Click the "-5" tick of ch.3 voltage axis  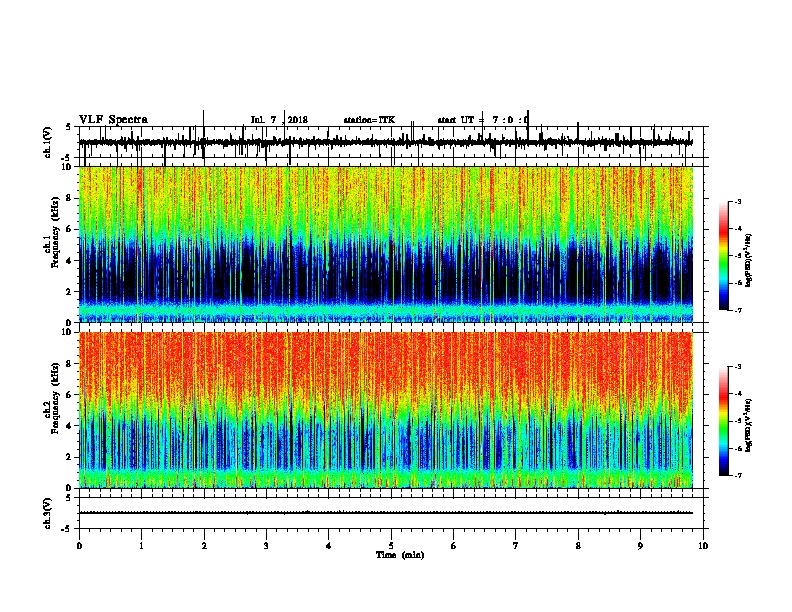(x=68, y=529)
